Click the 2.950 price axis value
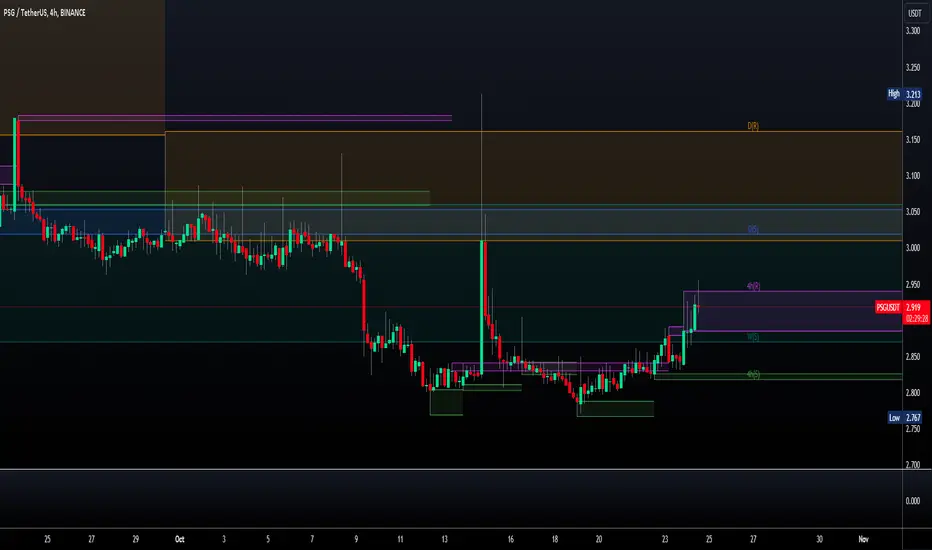The height and width of the screenshot is (550, 932). [x=913, y=285]
